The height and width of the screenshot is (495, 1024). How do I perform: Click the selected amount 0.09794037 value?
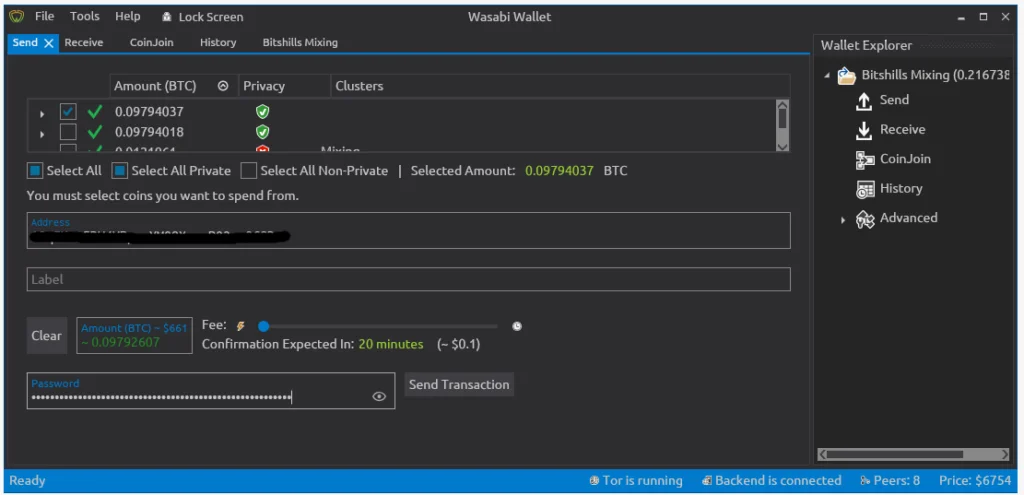[x=560, y=171]
